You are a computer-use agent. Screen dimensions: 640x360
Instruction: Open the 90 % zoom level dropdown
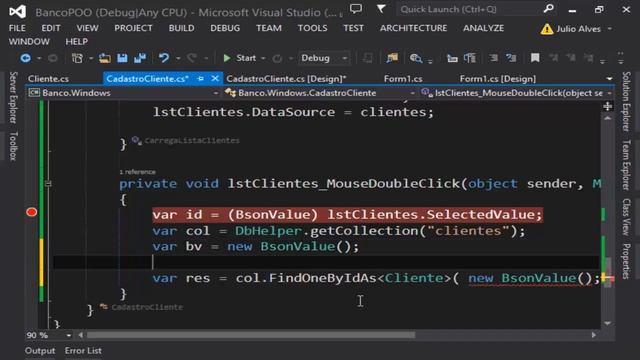(x=69, y=336)
